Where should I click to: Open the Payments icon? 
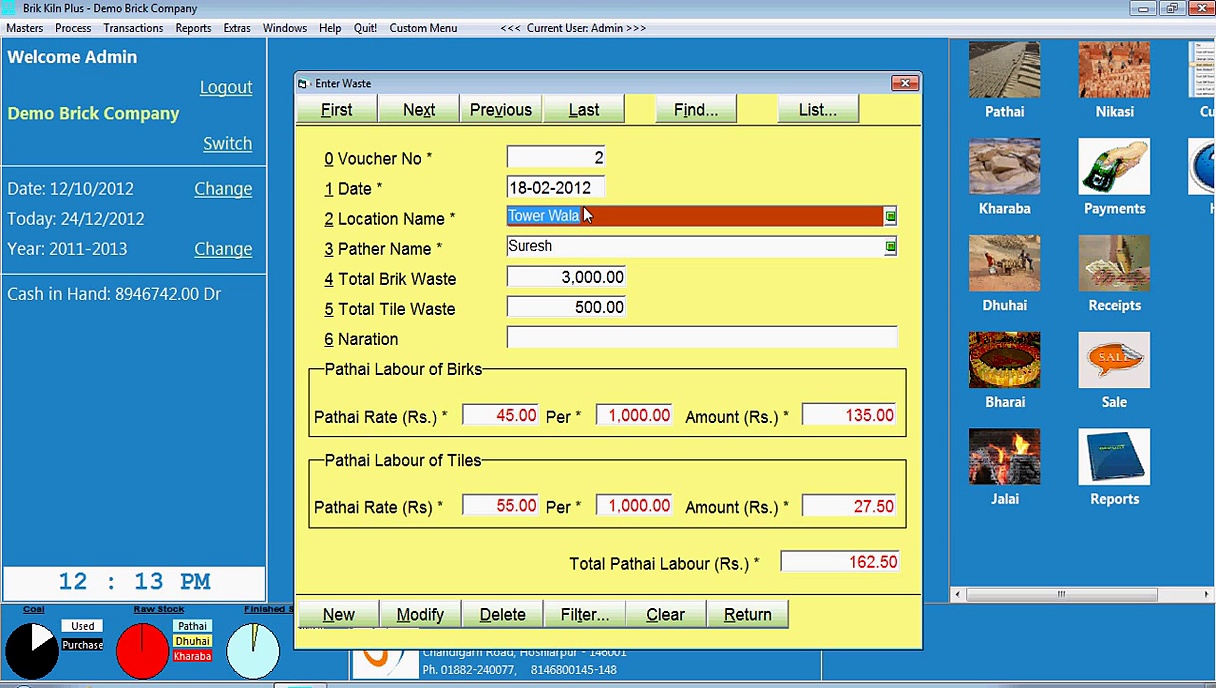(x=1114, y=166)
